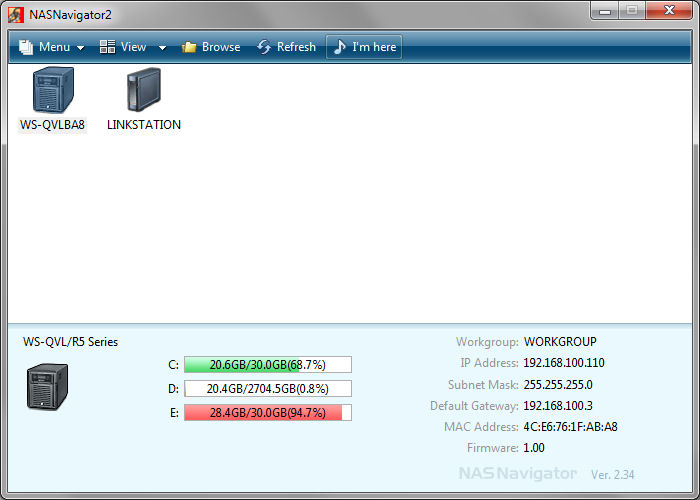
Task: Click the LINKSTATION device name label
Action: pyautogui.click(x=144, y=125)
